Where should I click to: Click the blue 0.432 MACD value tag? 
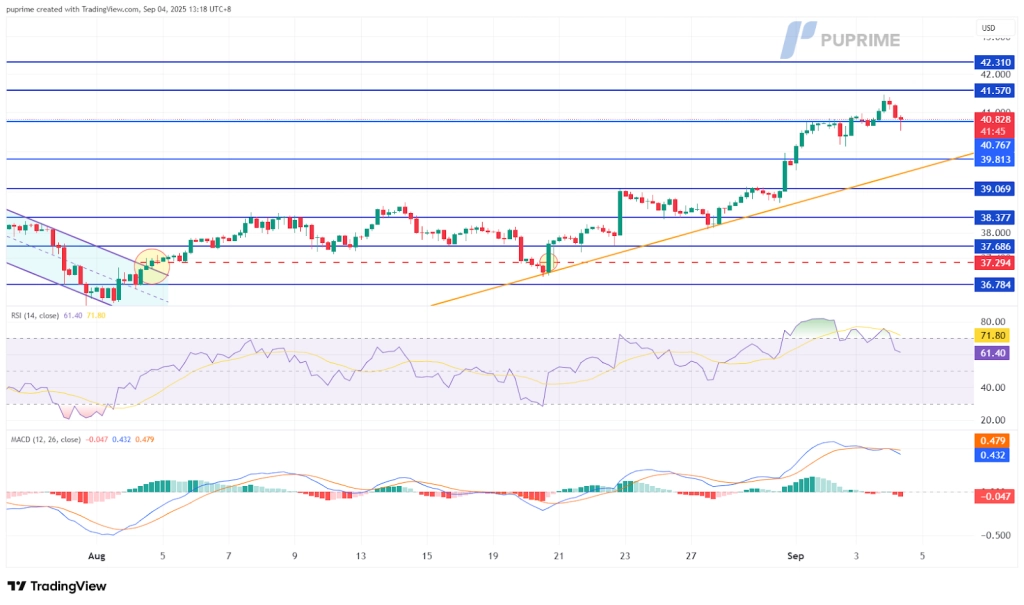[x=994, y=454]
